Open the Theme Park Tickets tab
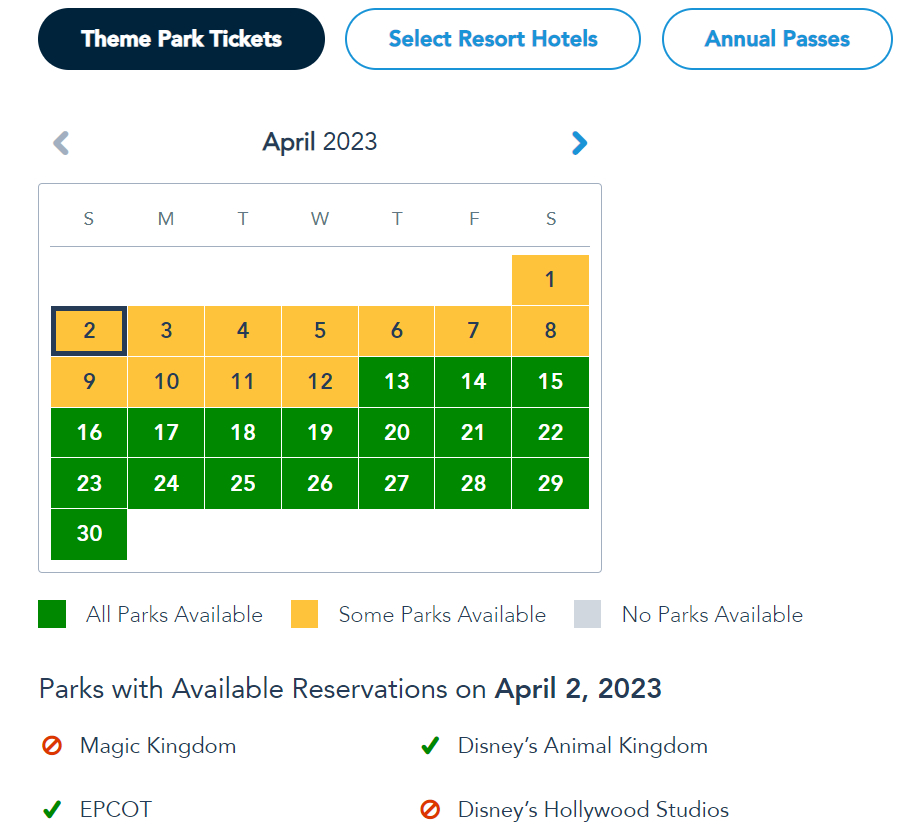The width and height of the screenshot is (911, 835). tap(181, 39)
